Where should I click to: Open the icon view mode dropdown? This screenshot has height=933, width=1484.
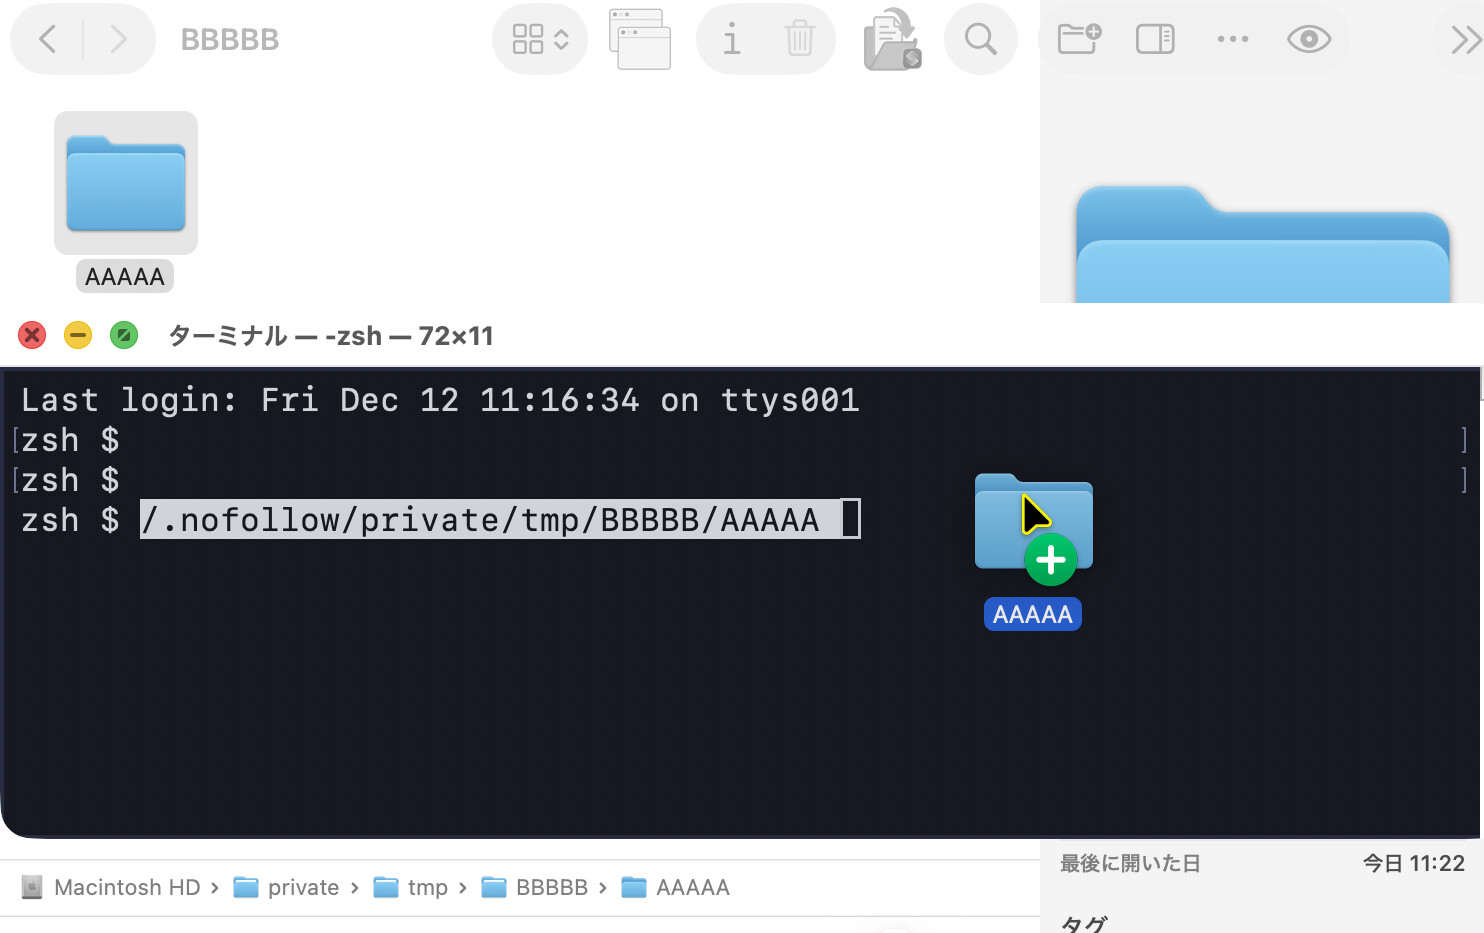[x=540, y=39]
